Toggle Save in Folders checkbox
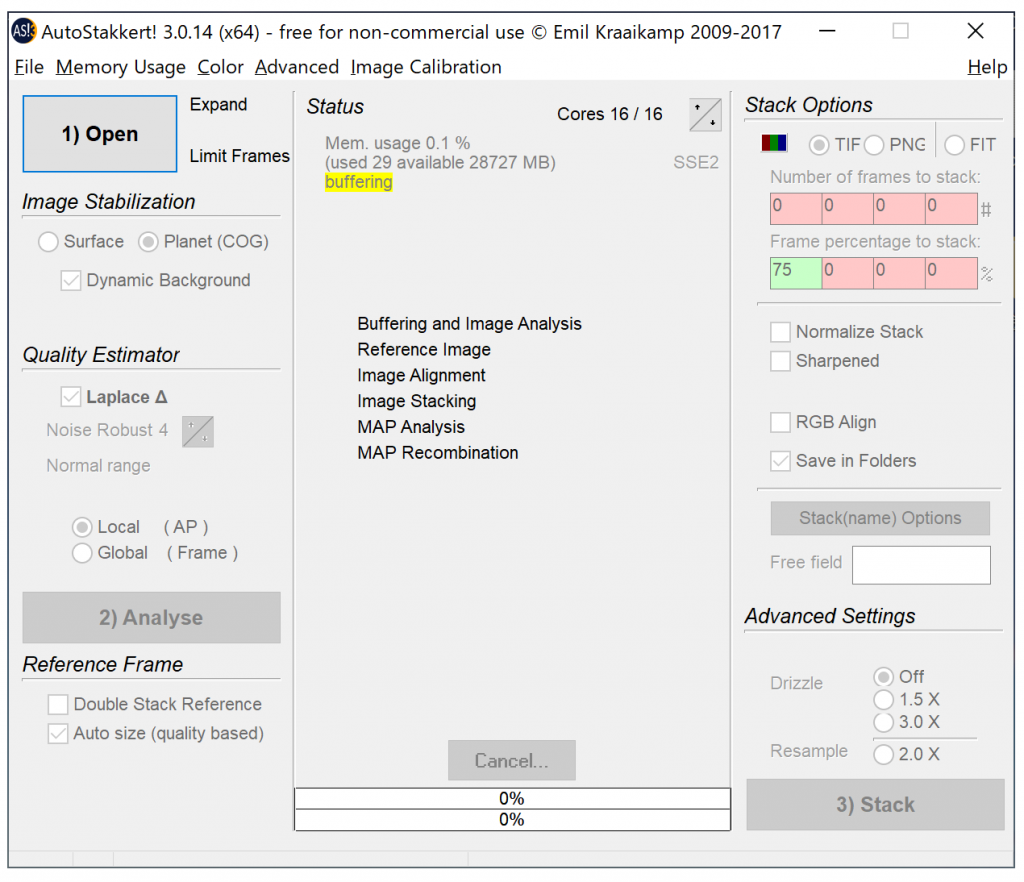 [843, 461]
